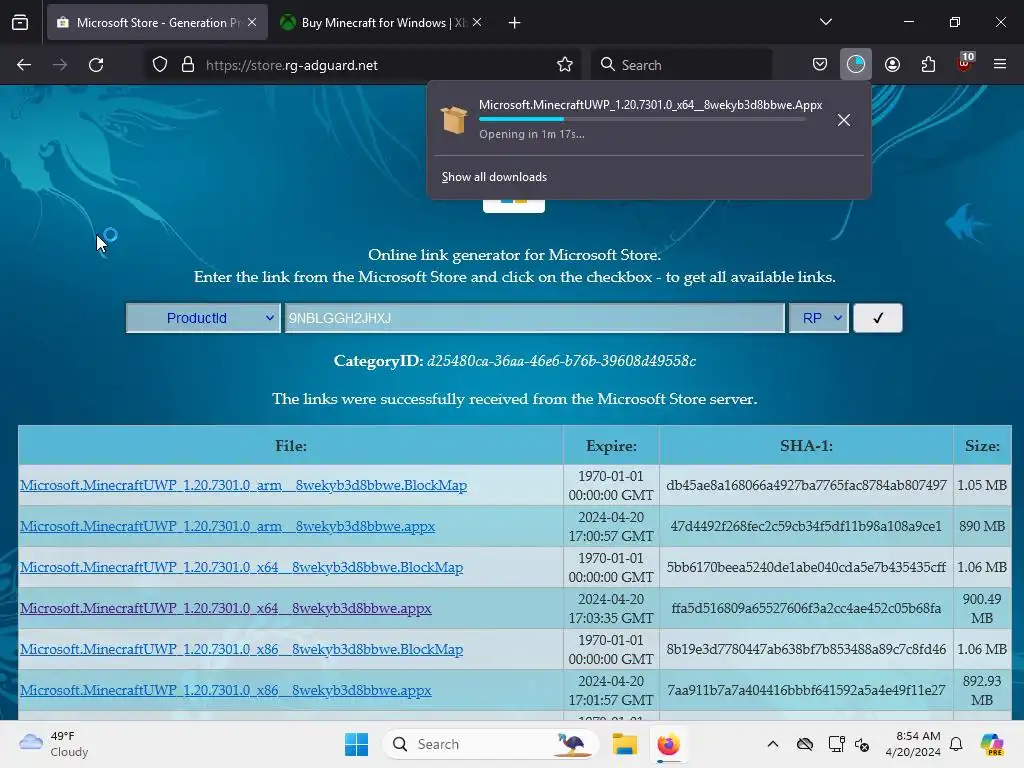This screenshot has width=1024, height=768.
Task: Click the checkmark submit button
Action: (x=878, y=318)
